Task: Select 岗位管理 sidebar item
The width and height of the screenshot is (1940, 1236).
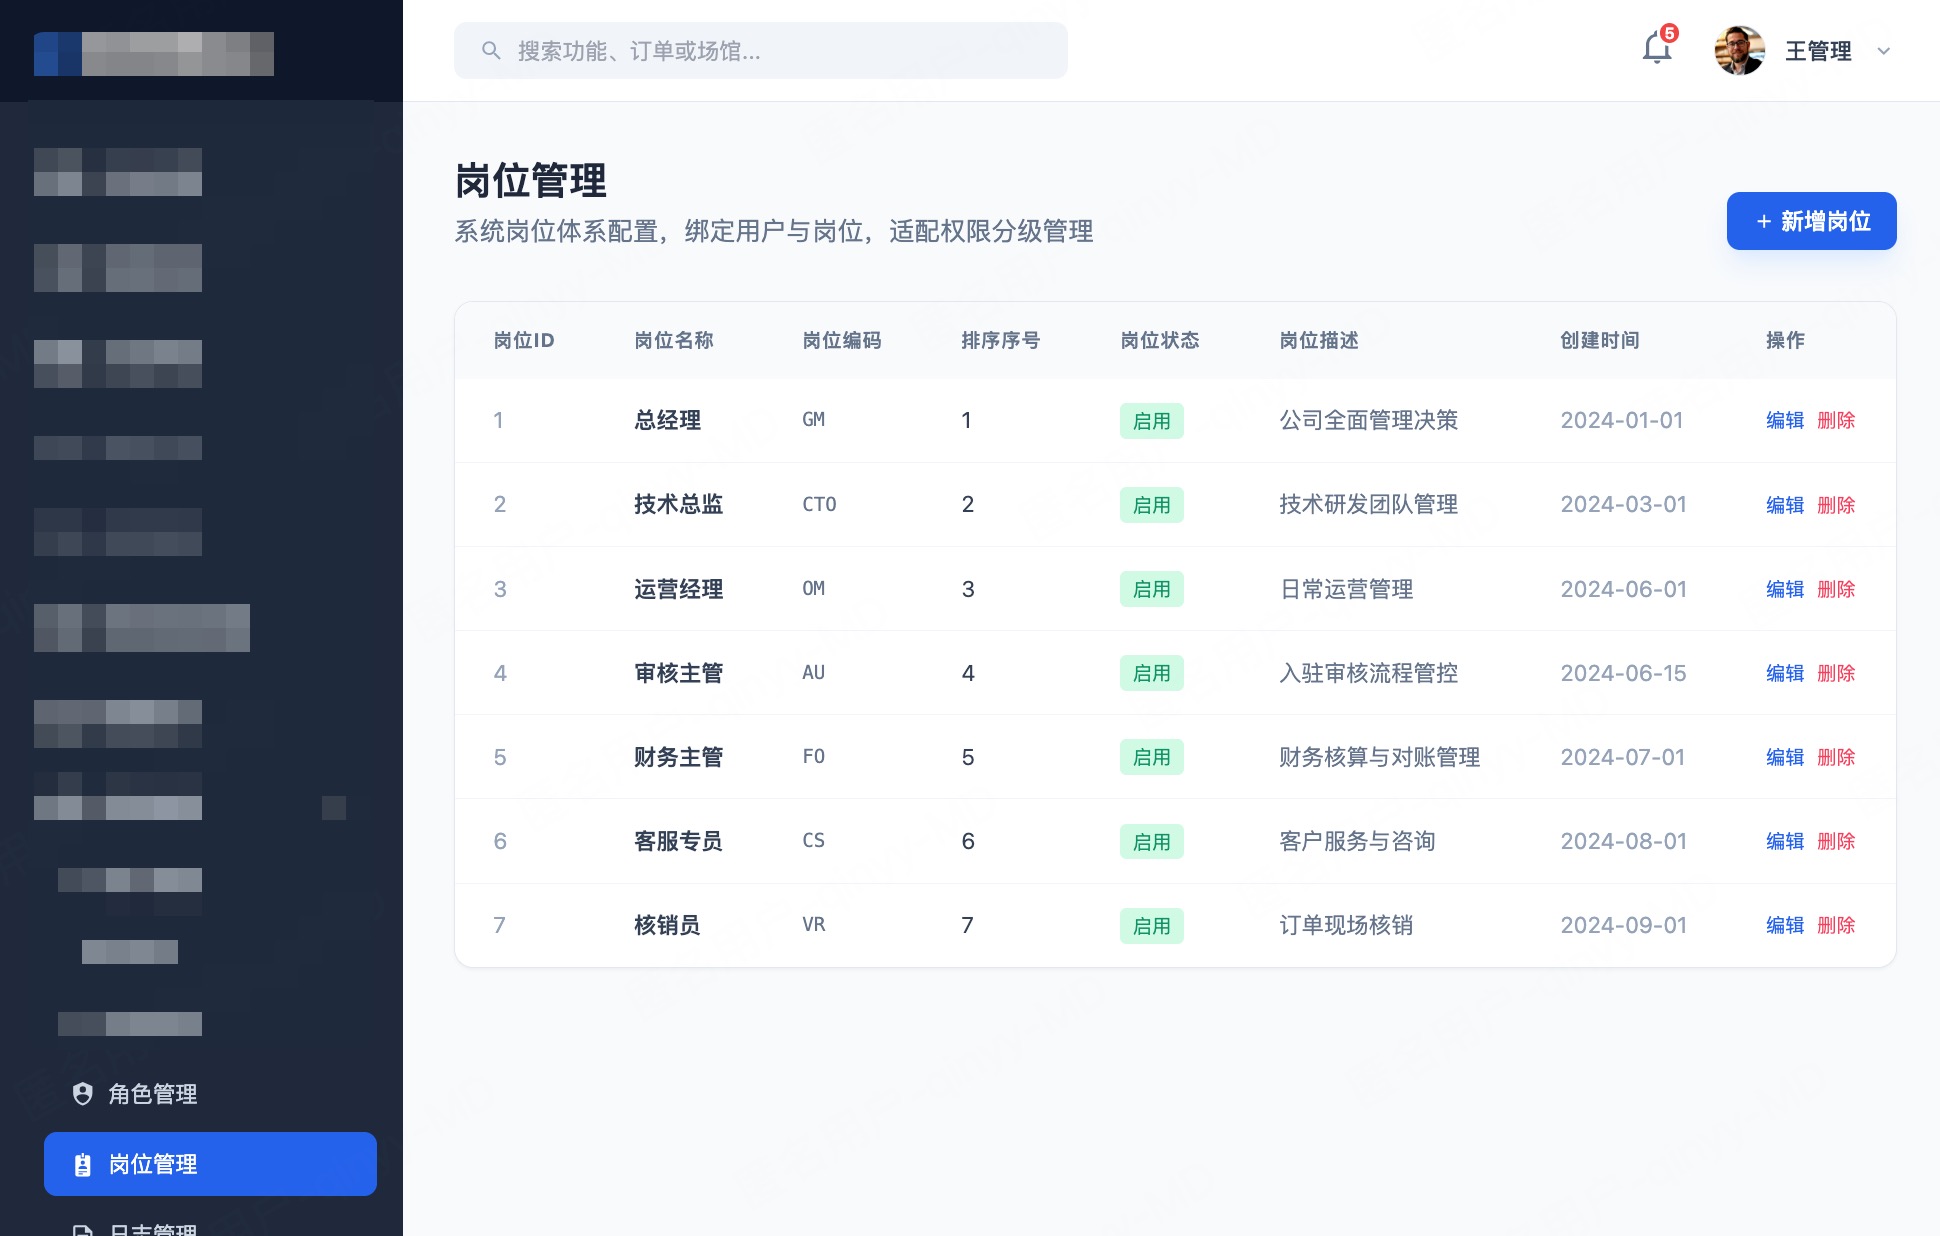Action: click(x=210, y=1164)
